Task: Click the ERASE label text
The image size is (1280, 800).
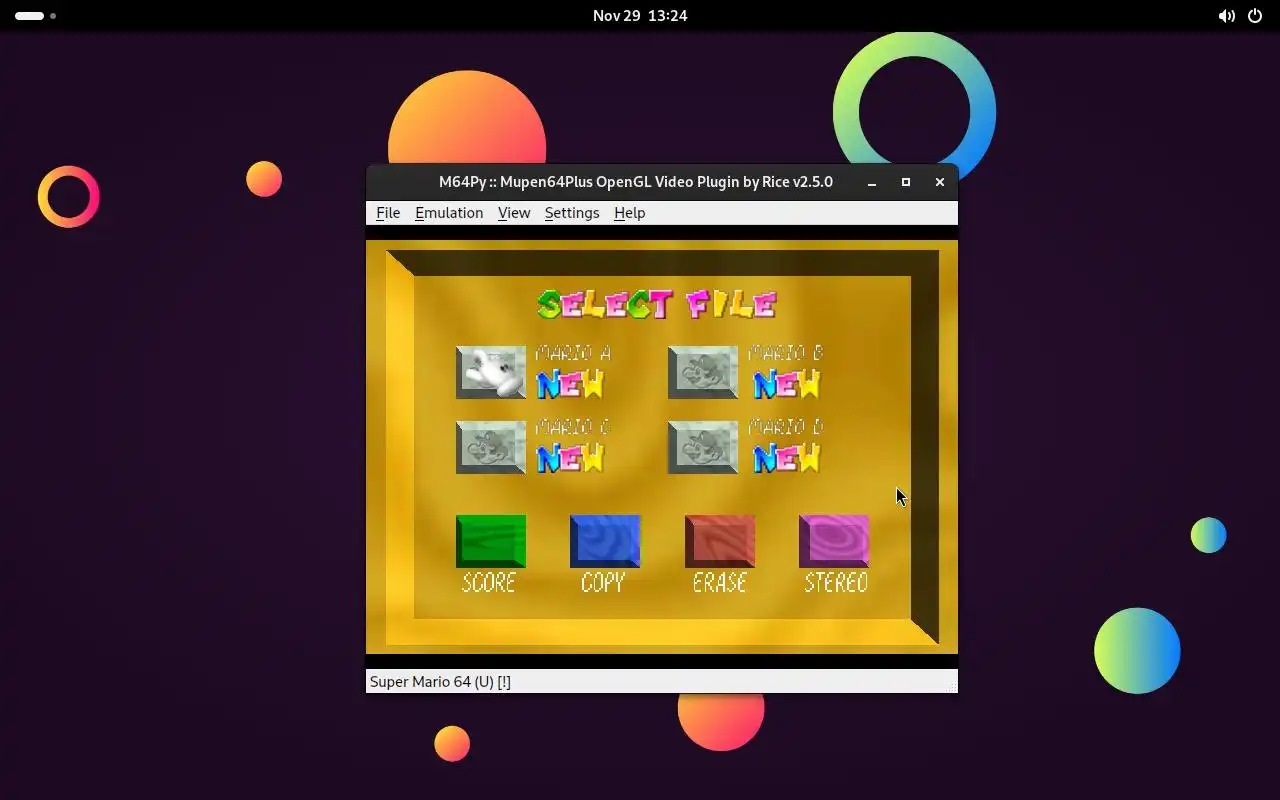Action: click(x=720, y=582)
